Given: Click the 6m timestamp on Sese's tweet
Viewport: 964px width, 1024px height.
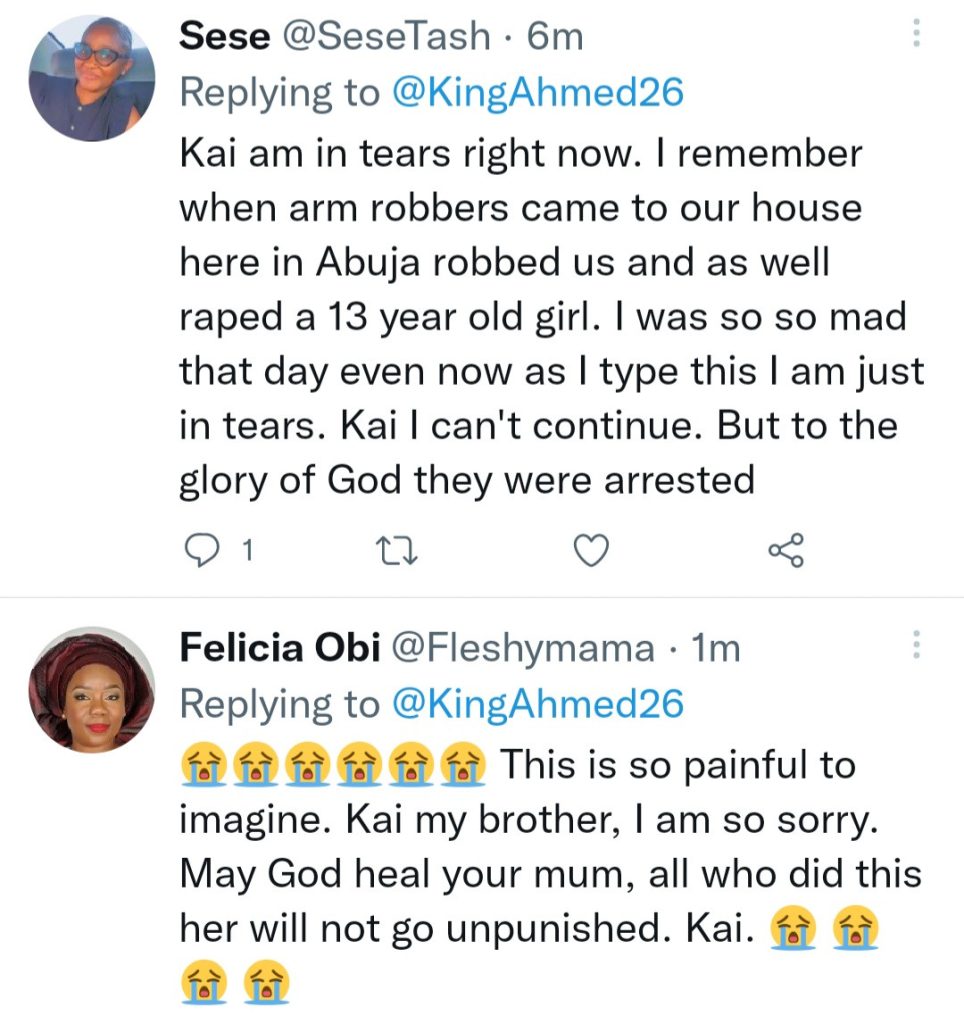Looking at the screenshot, I should point(554,37).
